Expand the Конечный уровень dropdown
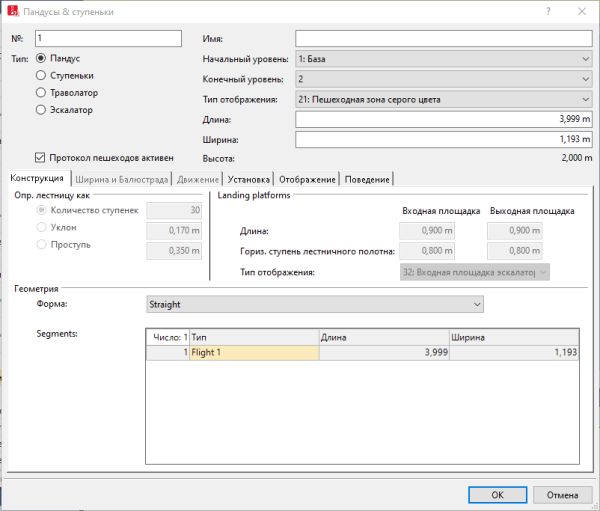The height and width of the screenshot is (511, 600). (x=443, y=78)
